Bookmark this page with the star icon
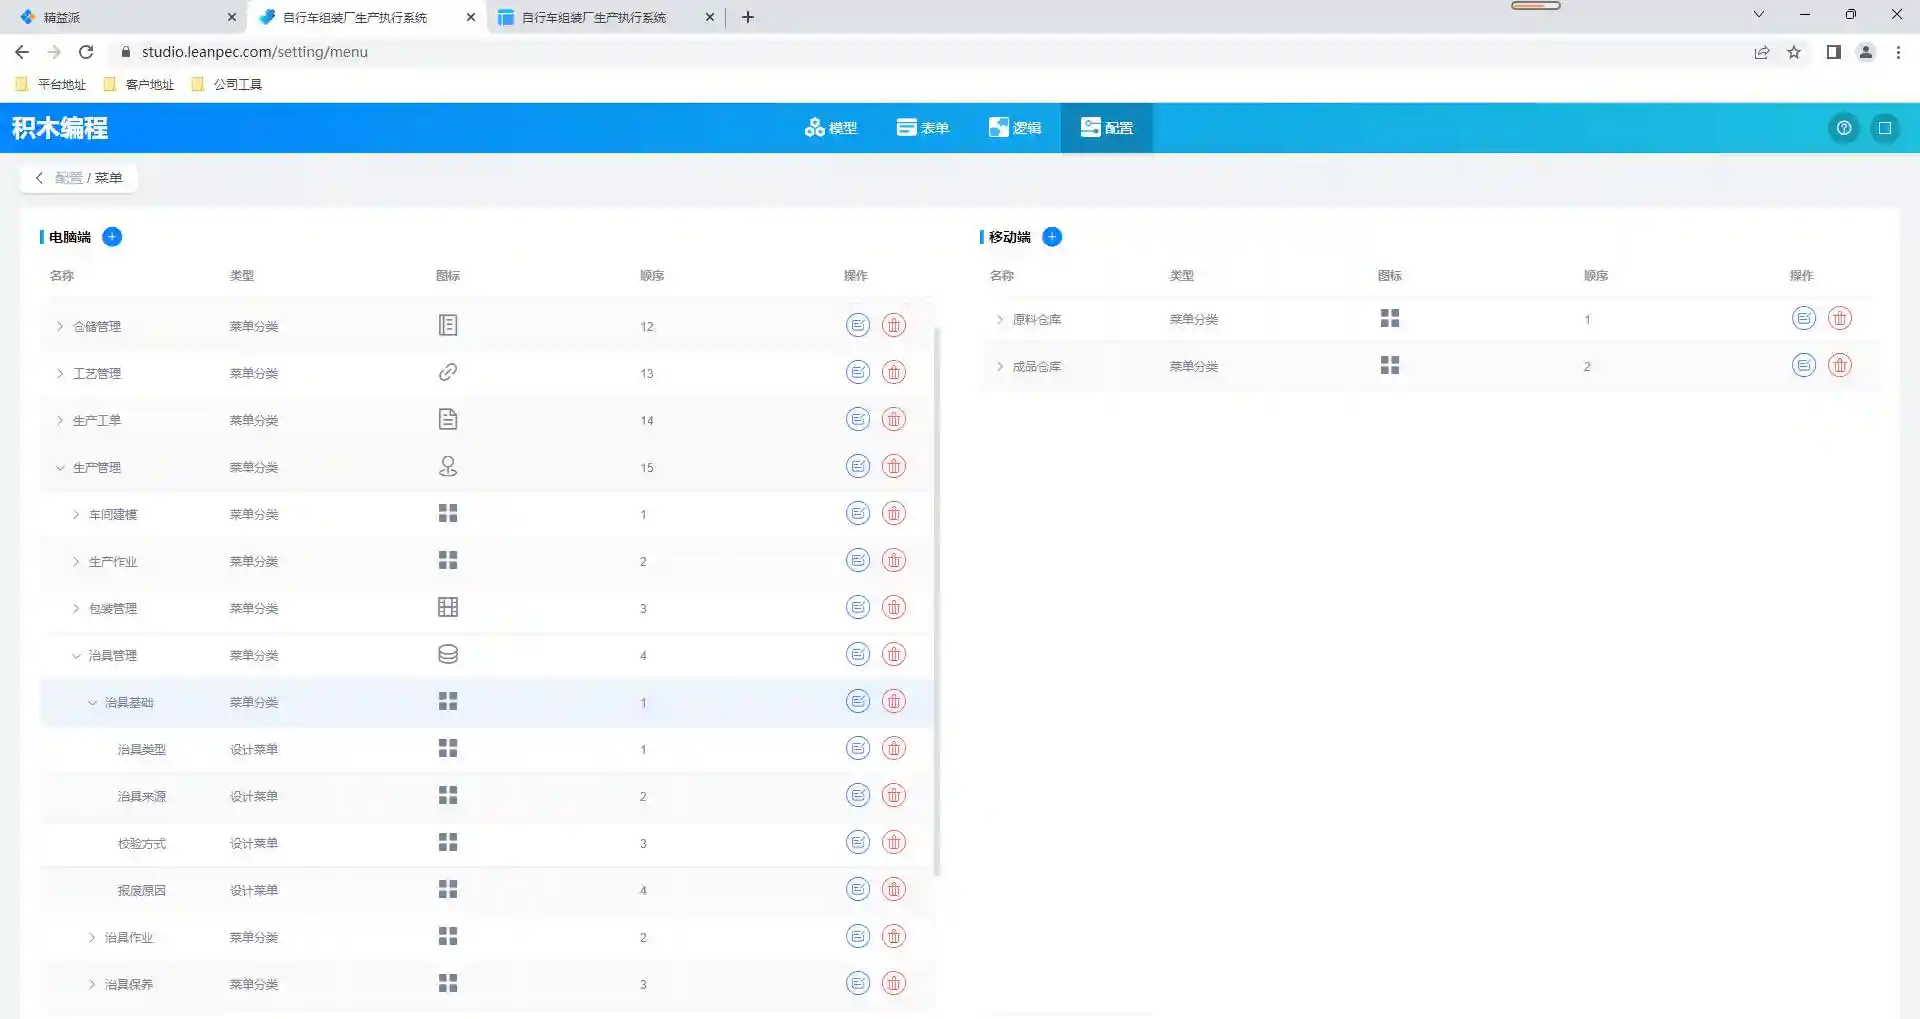This screenshot has height=1019, width=1920. click(1794, 52)
